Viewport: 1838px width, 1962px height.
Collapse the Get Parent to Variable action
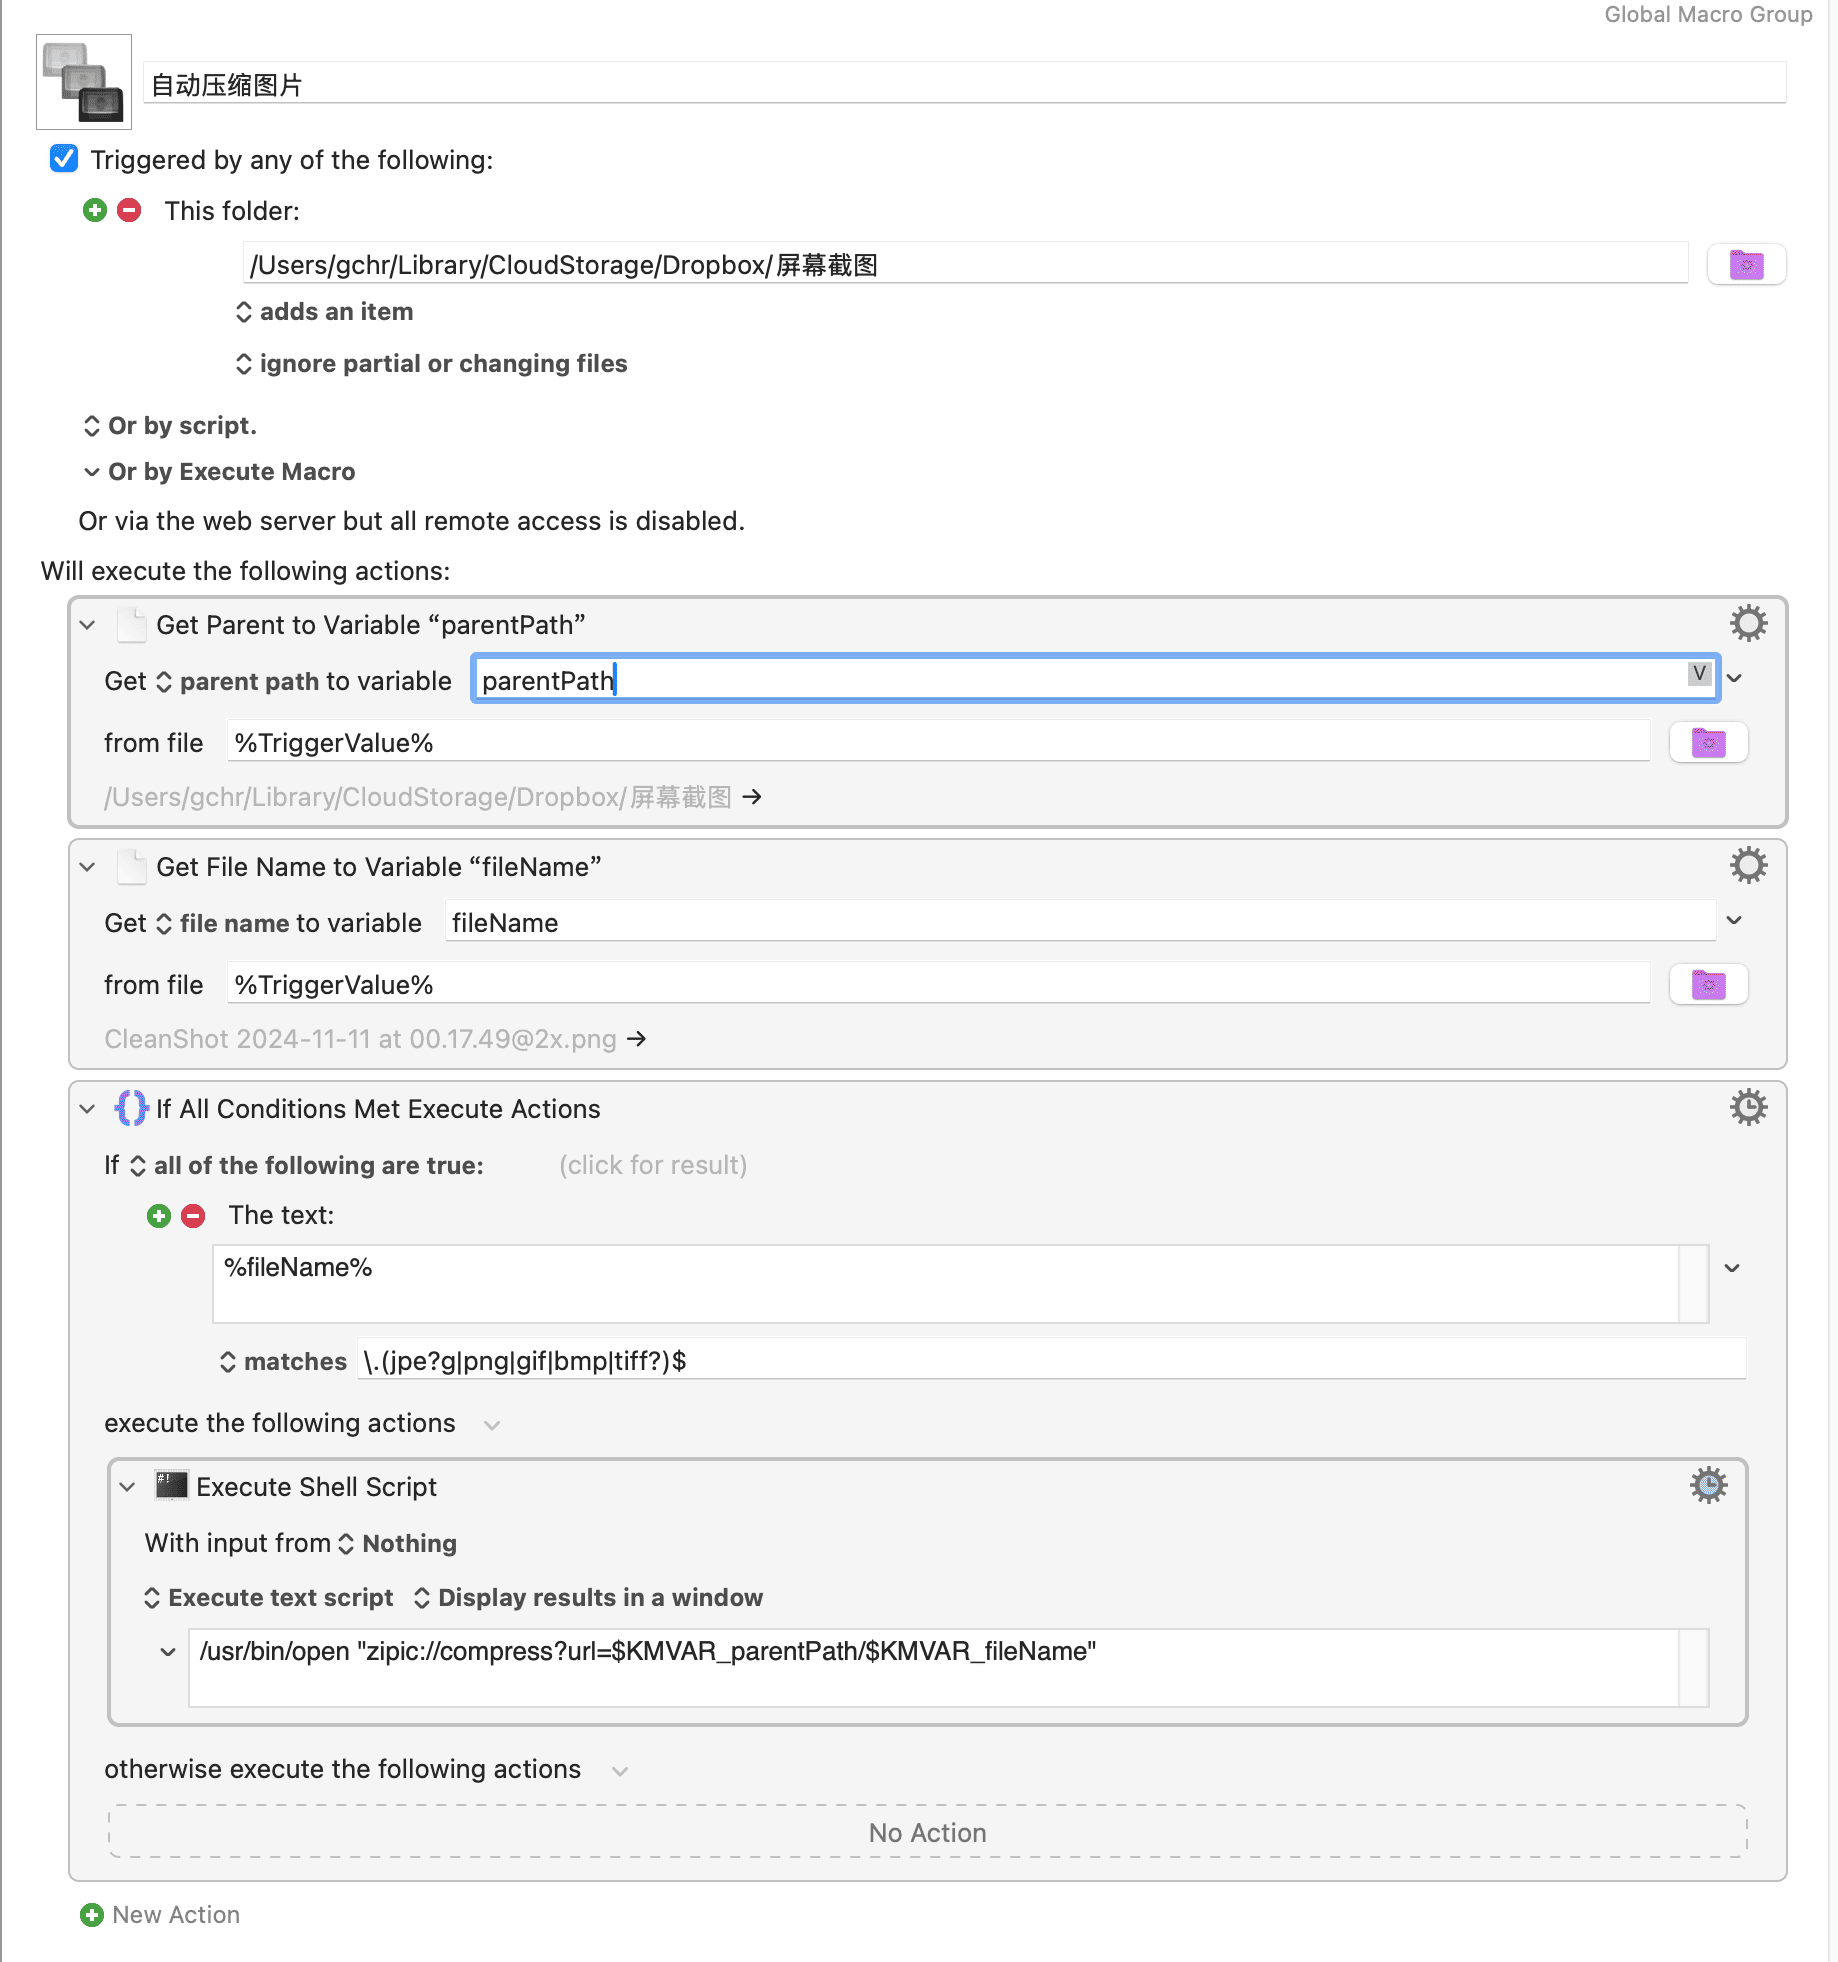coord(88,625)
